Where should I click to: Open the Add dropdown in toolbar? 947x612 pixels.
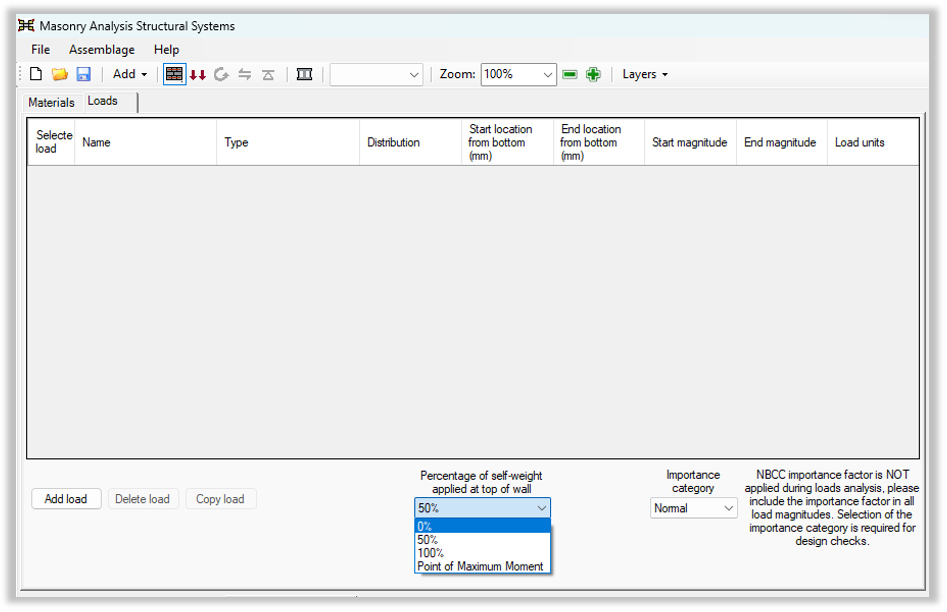(x=130, y=74)
